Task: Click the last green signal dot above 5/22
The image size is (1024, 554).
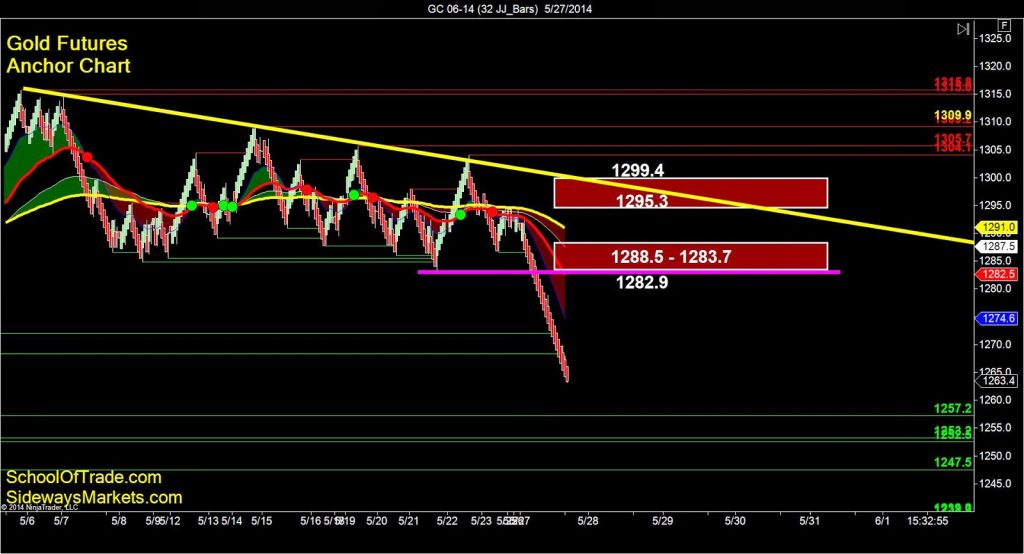Action: coord(460,215)
